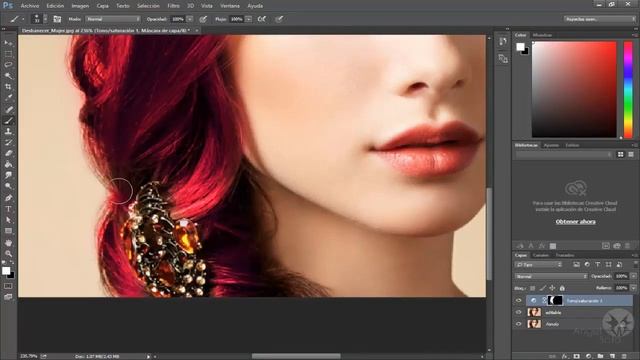The height and width of the screenshot is (360, 640).
Task: Select the Eraser tool
Action: (8, 153)
